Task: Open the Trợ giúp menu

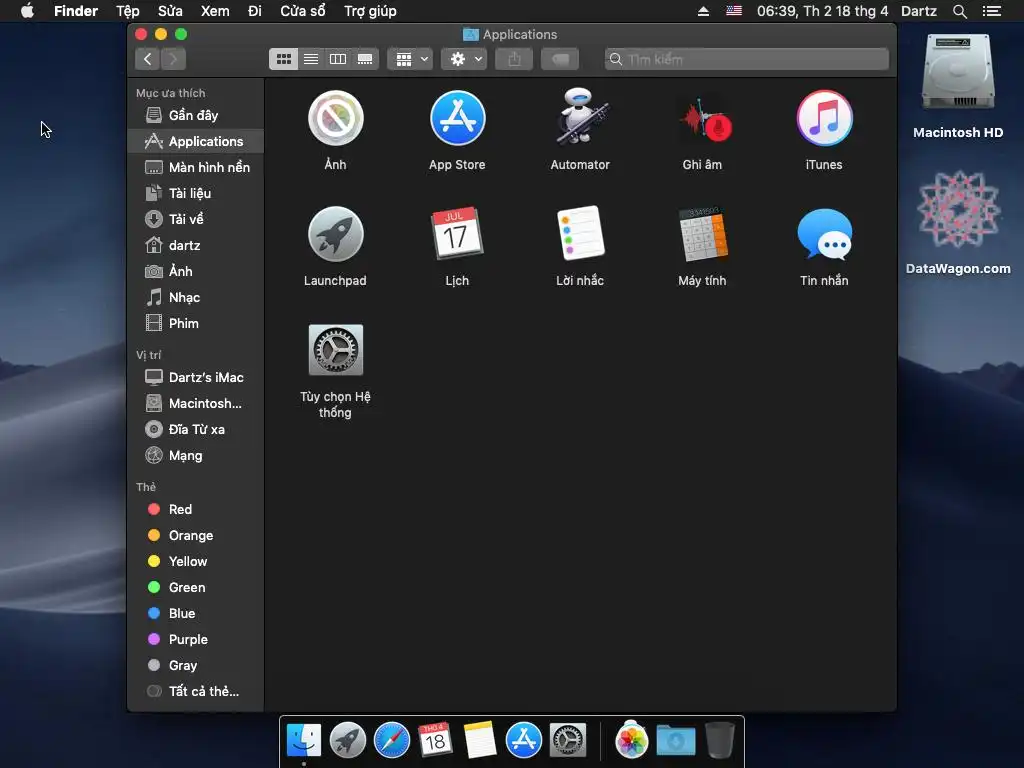Action: [370, 11]
